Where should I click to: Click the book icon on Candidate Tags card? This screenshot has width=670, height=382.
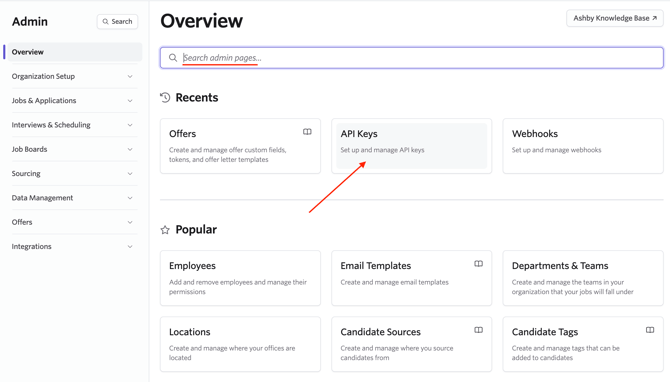coord(650,330)
